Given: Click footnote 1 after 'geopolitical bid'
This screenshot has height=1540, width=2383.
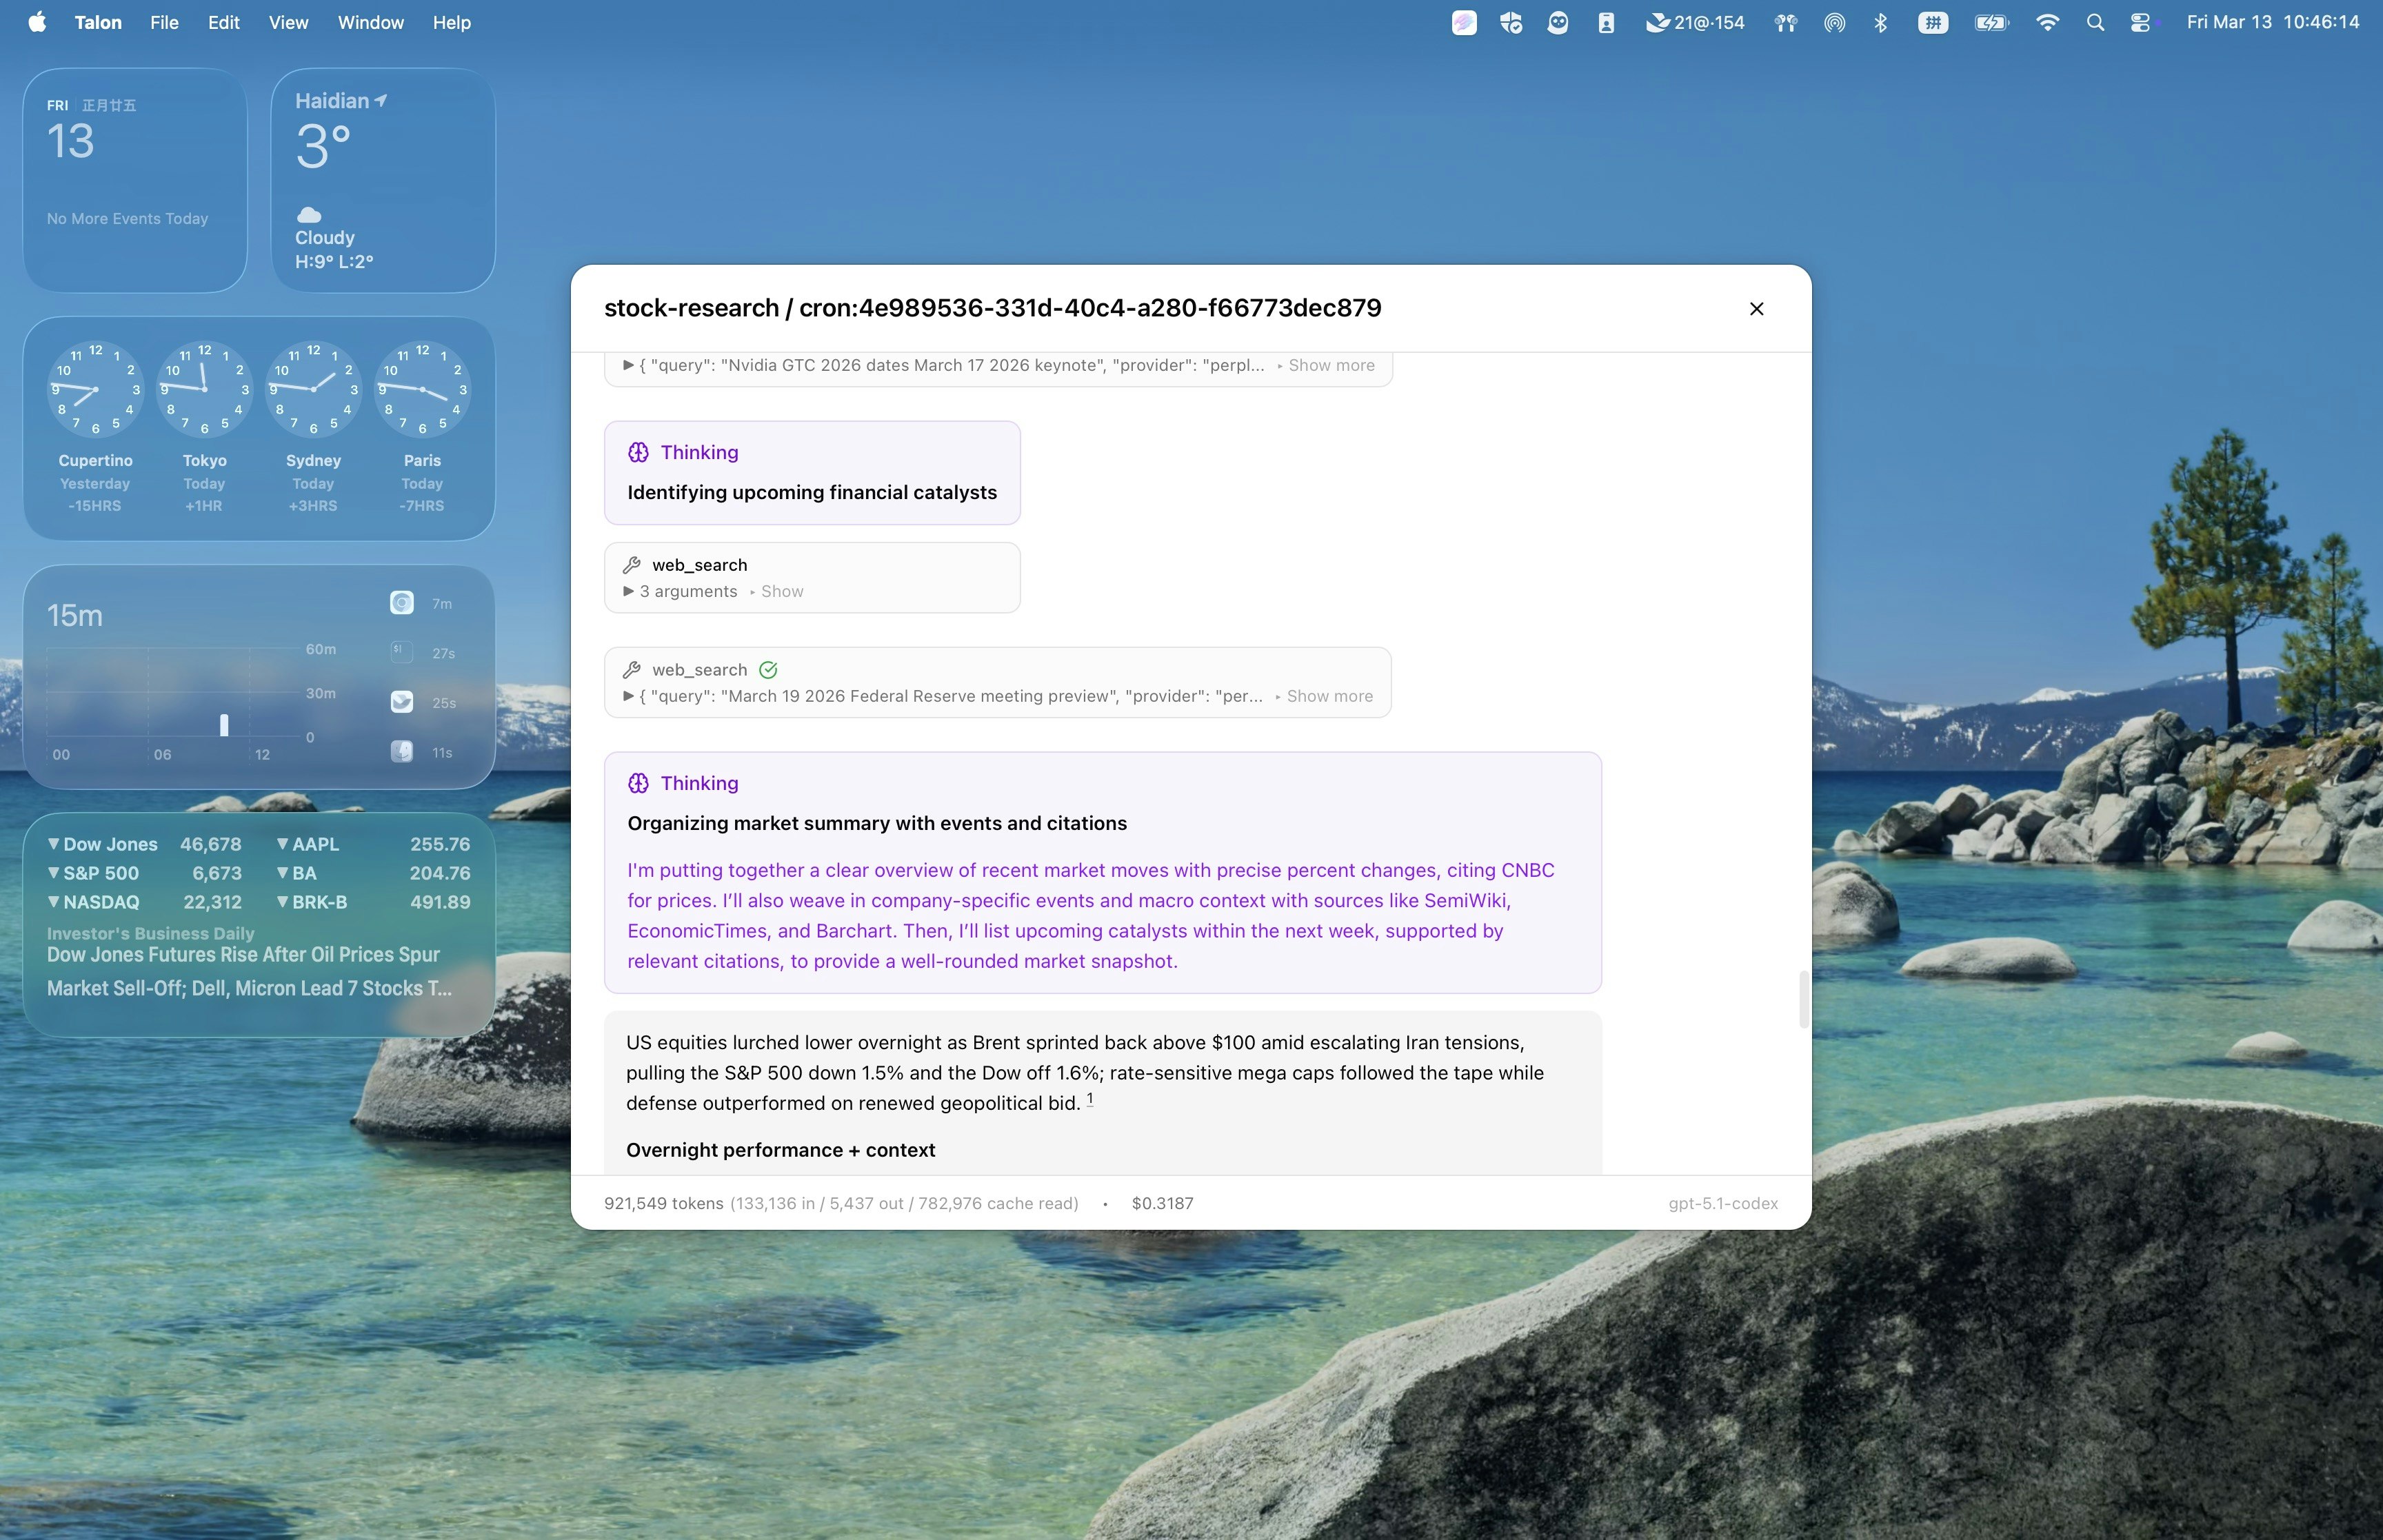Looking at the screenshot, I should click(x=1090, y=1099).
